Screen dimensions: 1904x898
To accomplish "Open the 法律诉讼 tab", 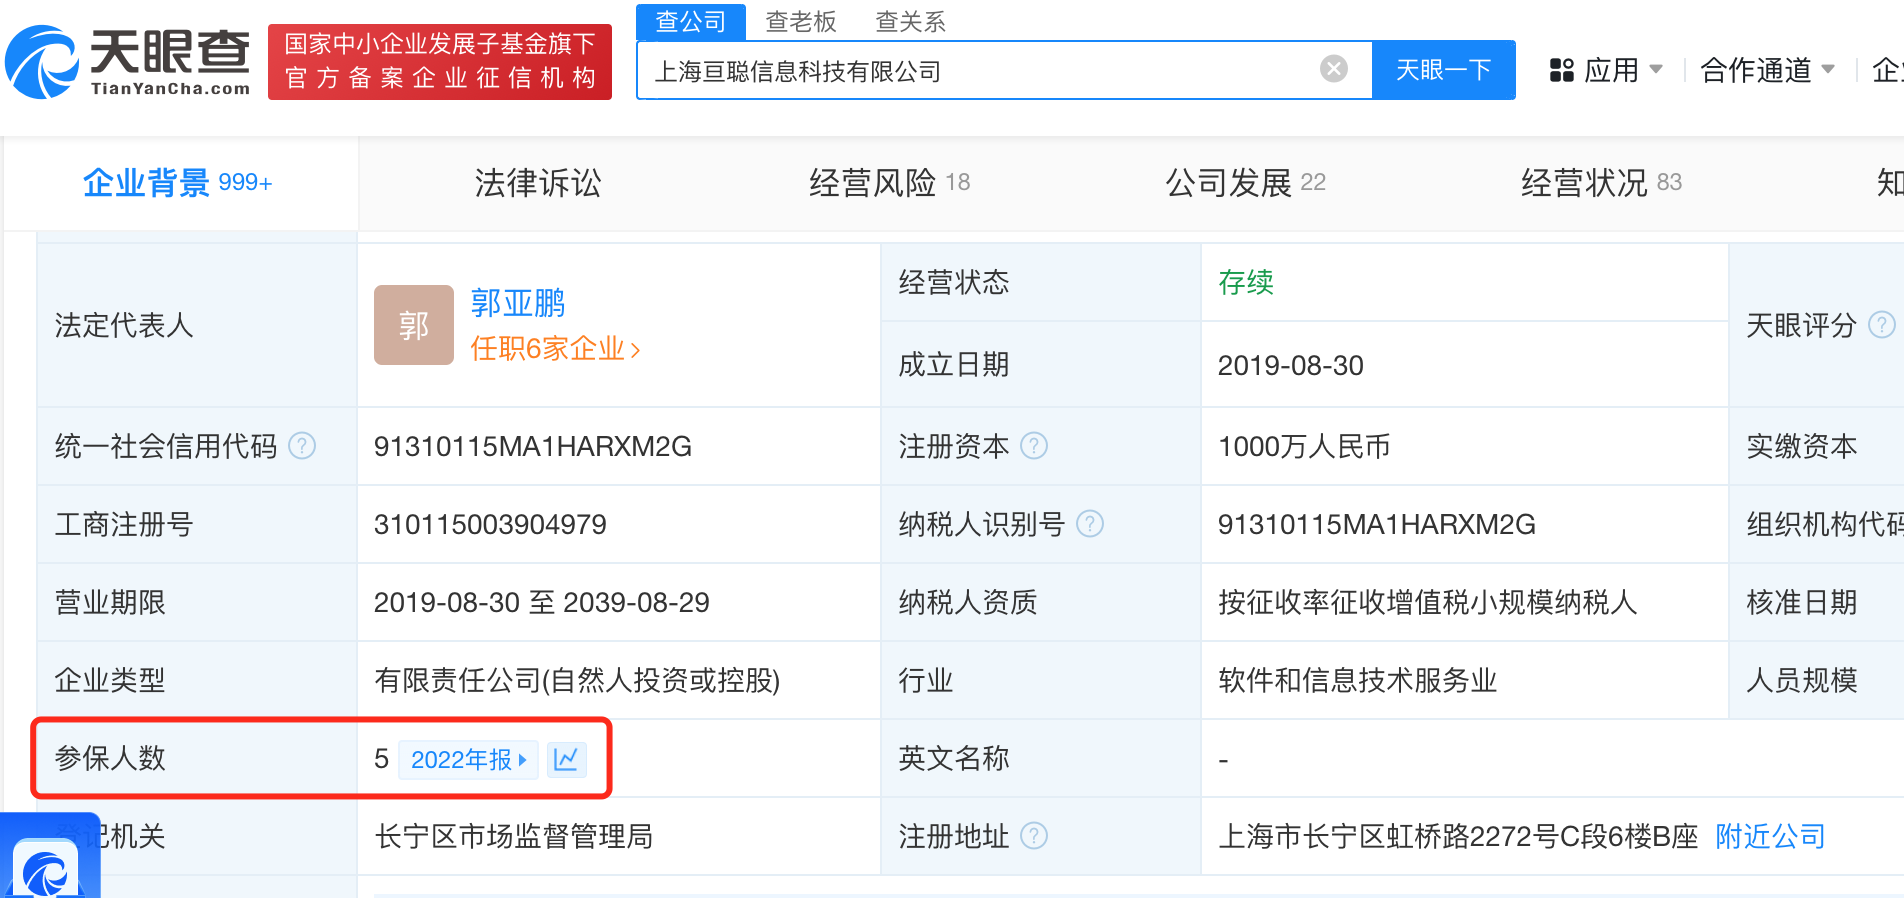I will 537,183.
